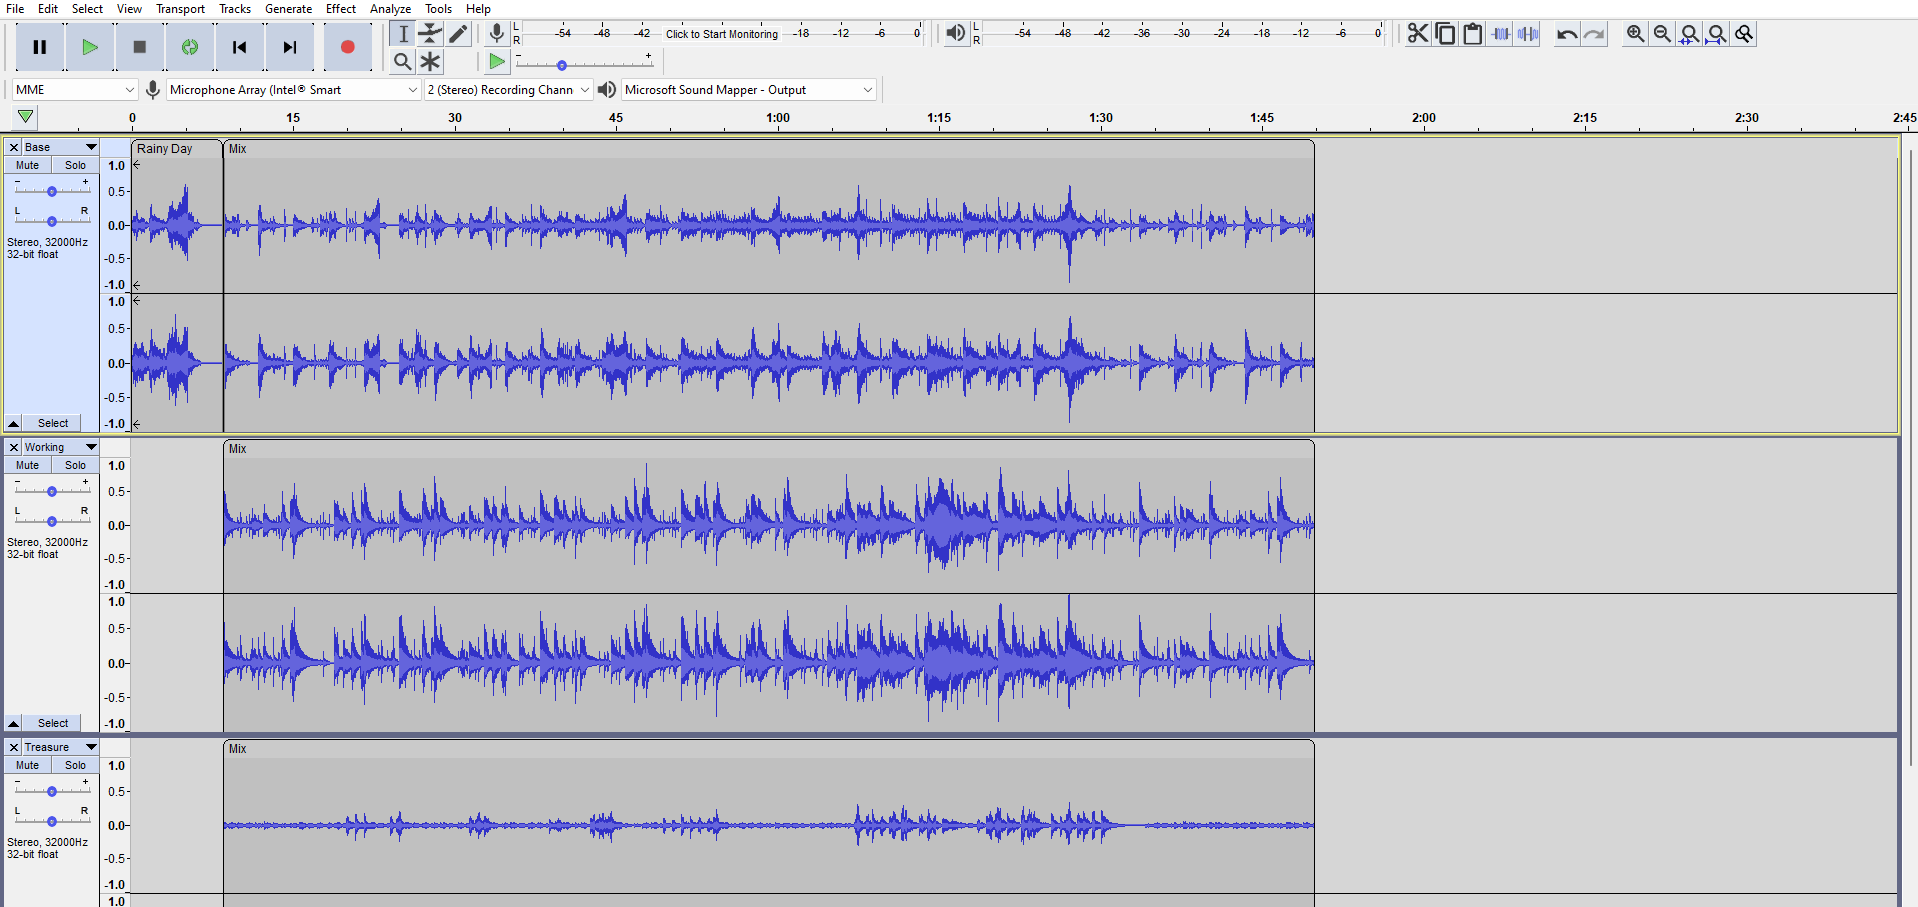Stop playback with the Stop button
Image resolution: width=1918 pixels, height=907 pixels.
(140, 47)
